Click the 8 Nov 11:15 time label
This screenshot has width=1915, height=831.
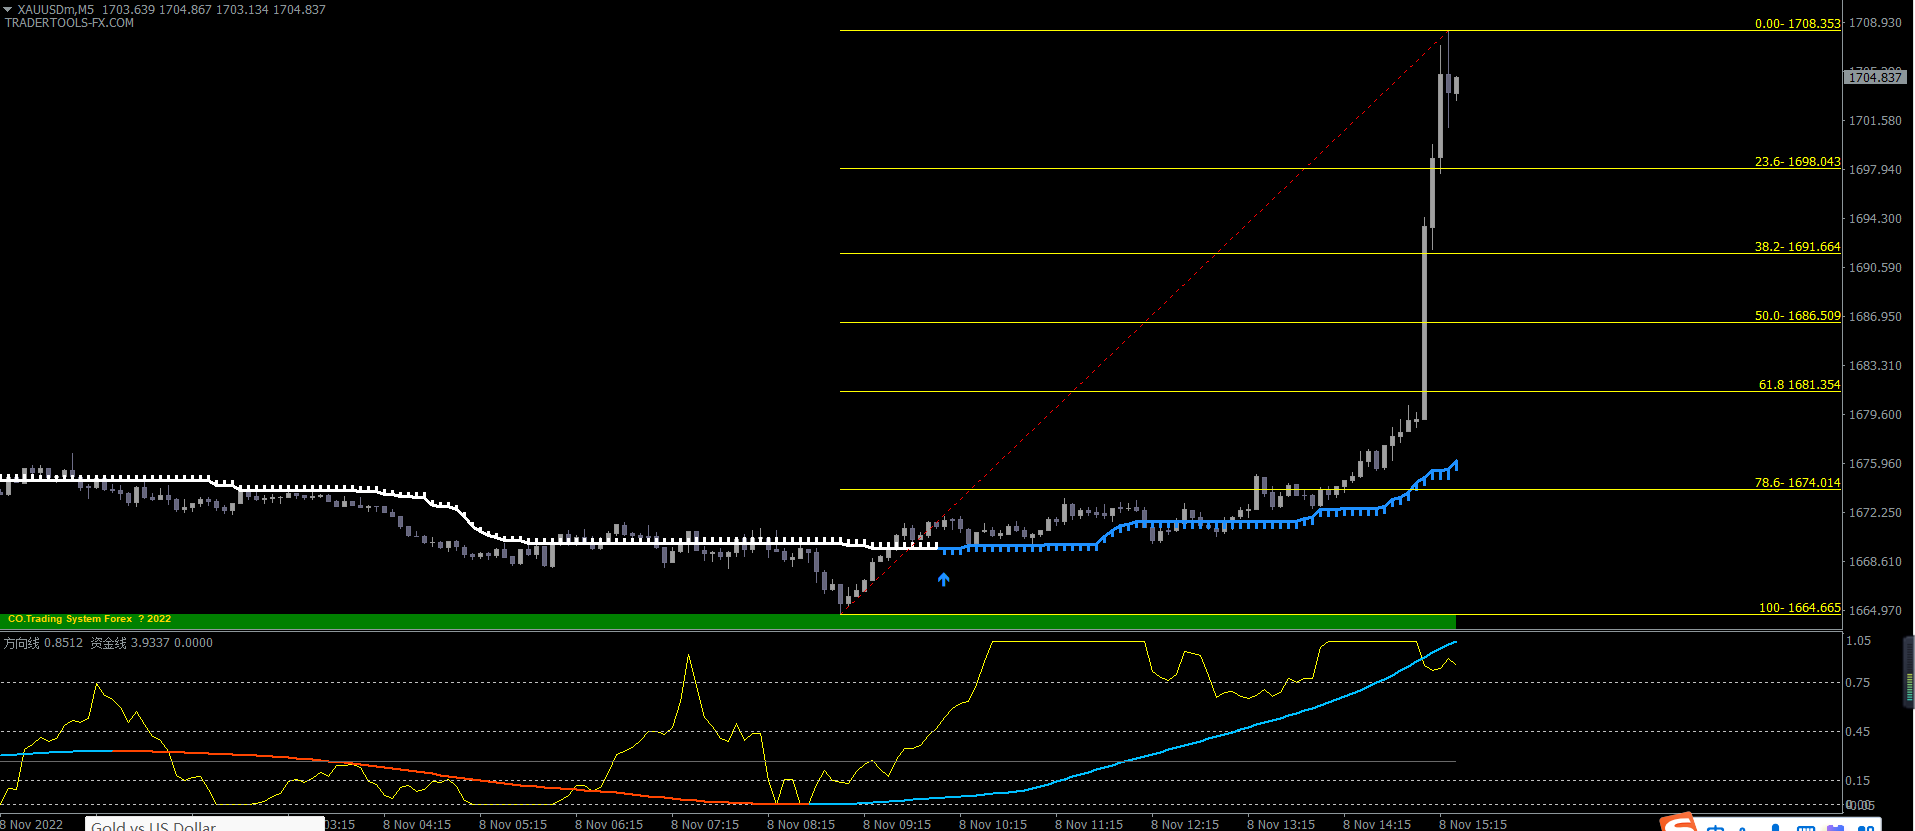1089,824
